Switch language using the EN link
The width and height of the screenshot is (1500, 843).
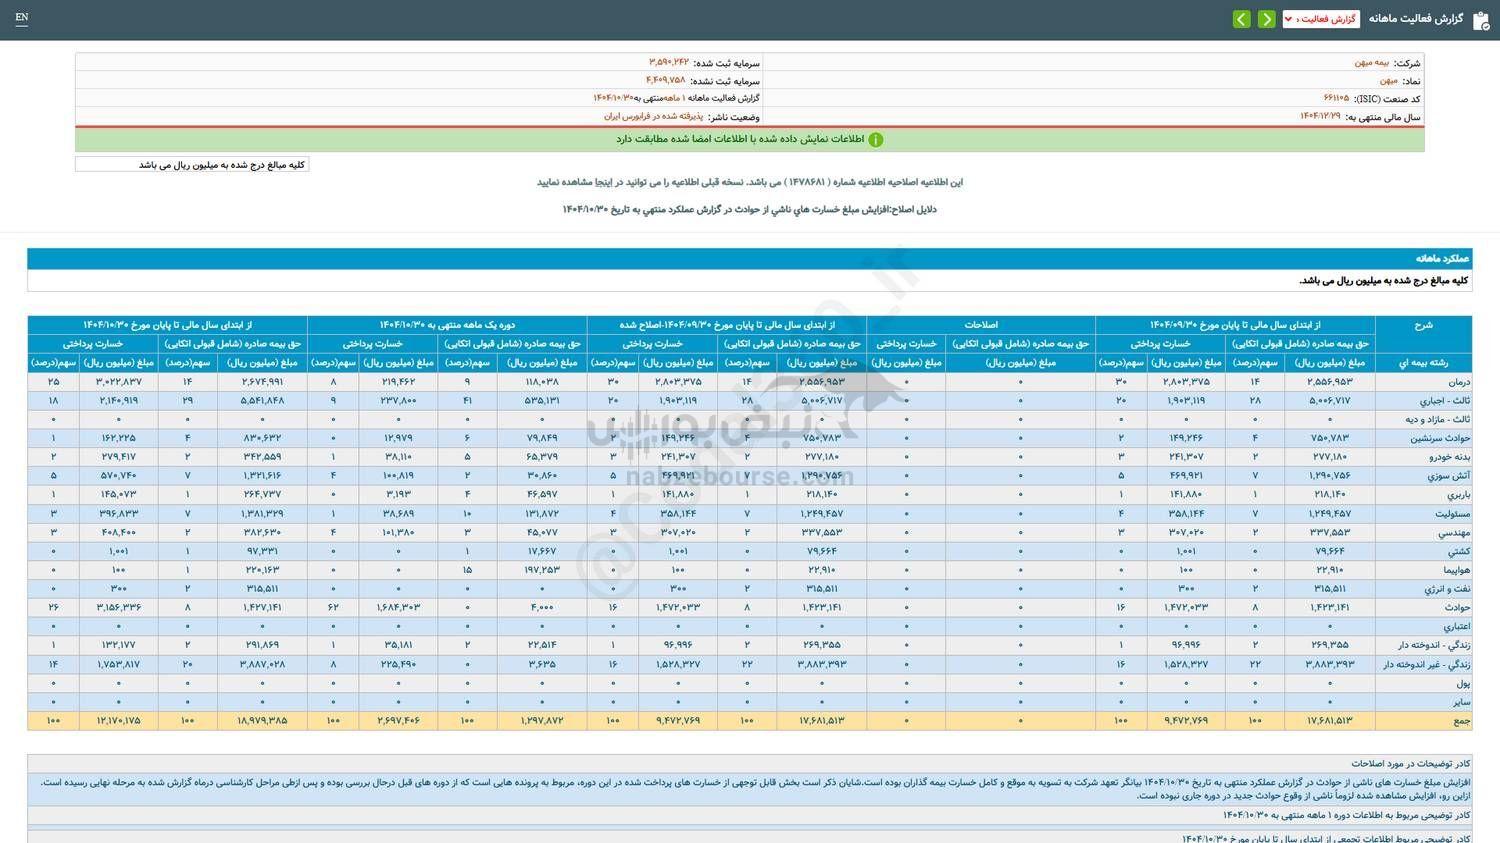(x=22, y=18)
